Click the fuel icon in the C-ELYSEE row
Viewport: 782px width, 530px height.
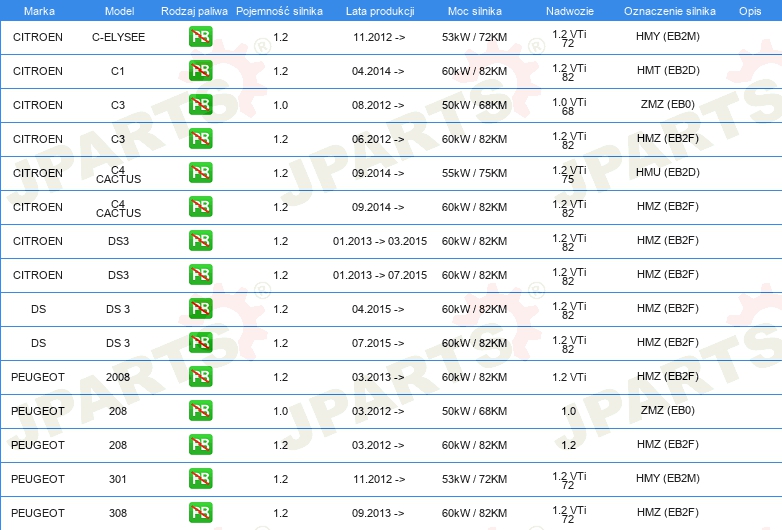coord(200,37)
